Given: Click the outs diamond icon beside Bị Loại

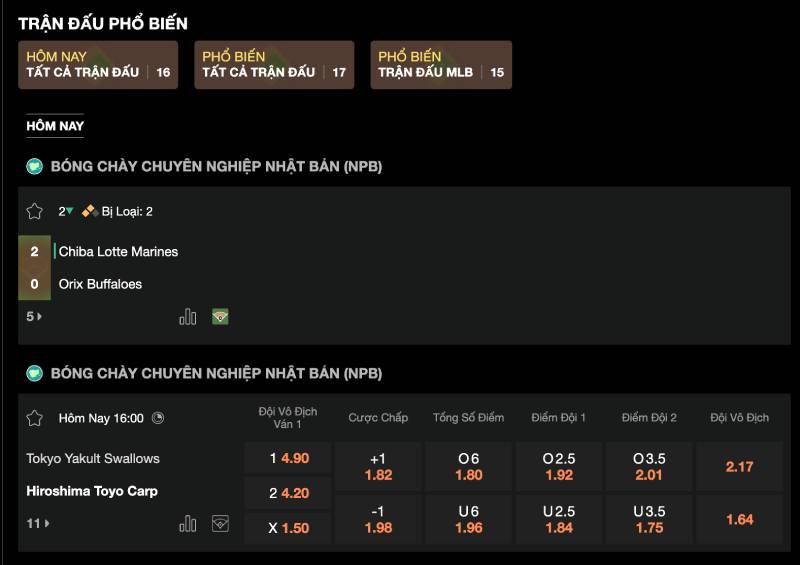Looking at the screenshot, I should (x=89, y=211).
